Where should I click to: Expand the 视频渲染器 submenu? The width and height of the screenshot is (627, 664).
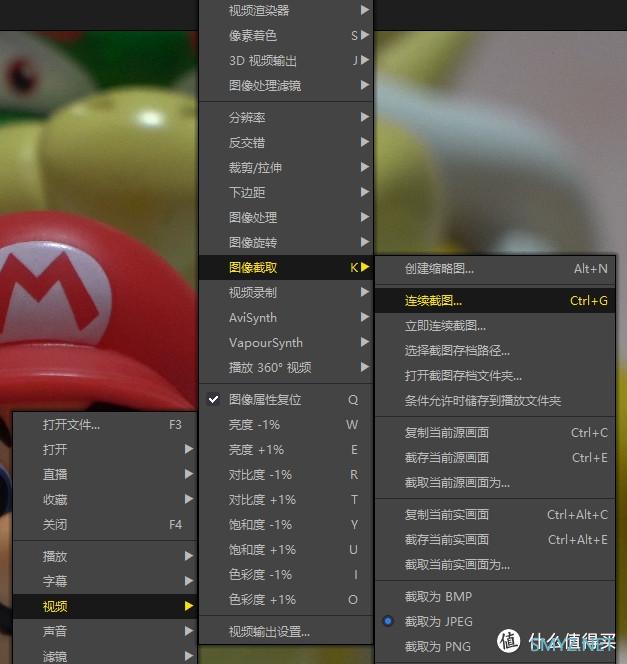pyautogui.click(x=259, y=10)
